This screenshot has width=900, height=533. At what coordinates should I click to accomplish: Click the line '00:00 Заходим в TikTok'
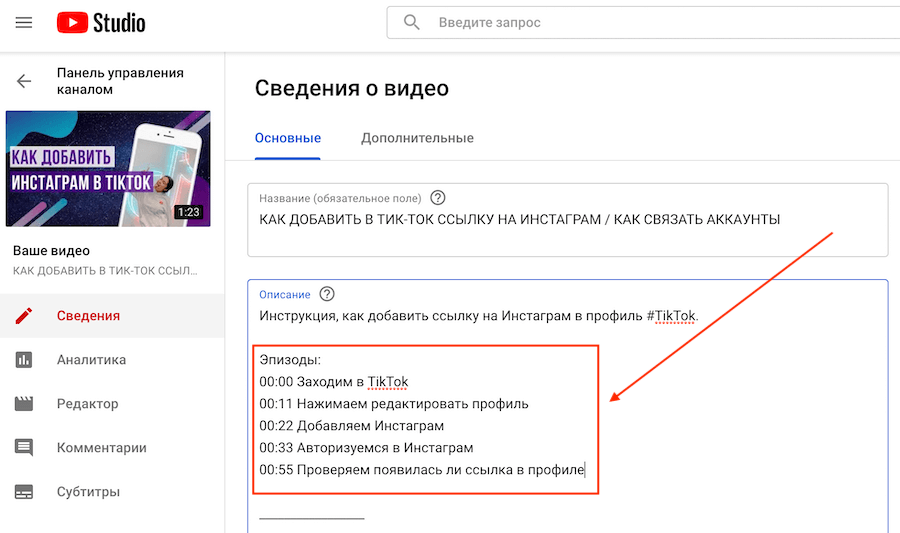[333, 382]
